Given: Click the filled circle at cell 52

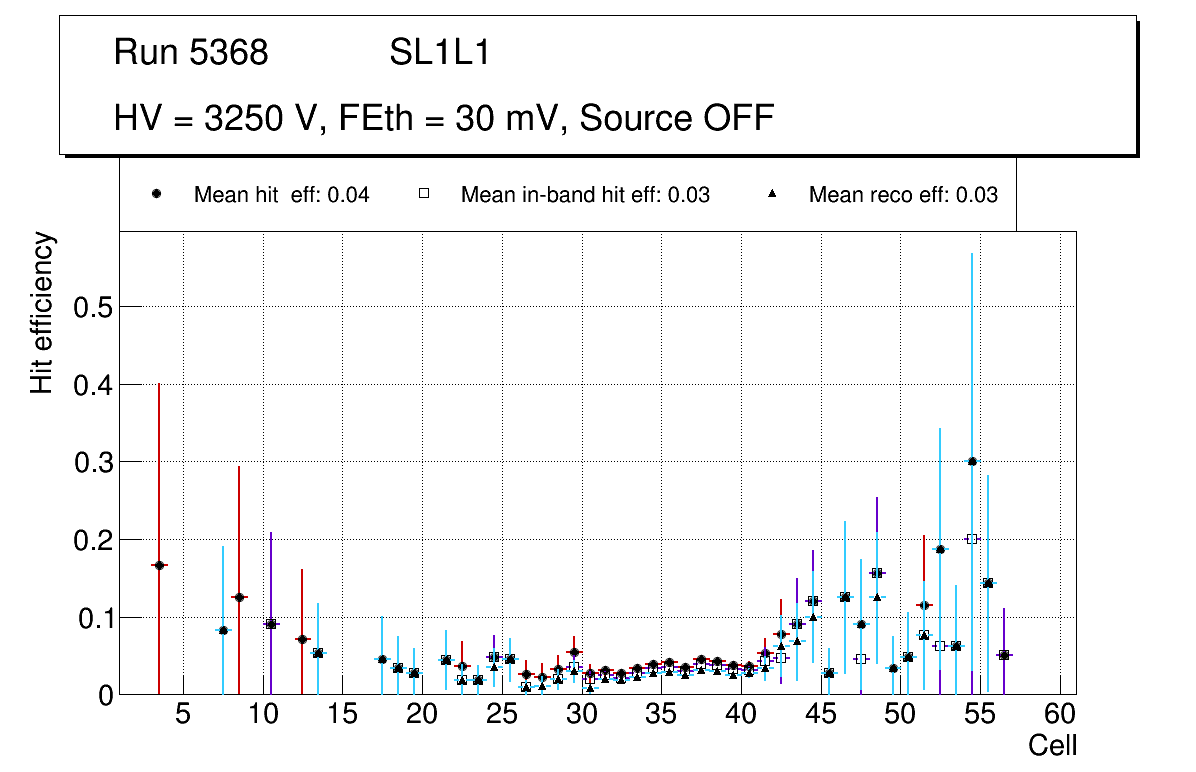Looking at the screenshot, I should pyautogui.click(x=940, y=549).
